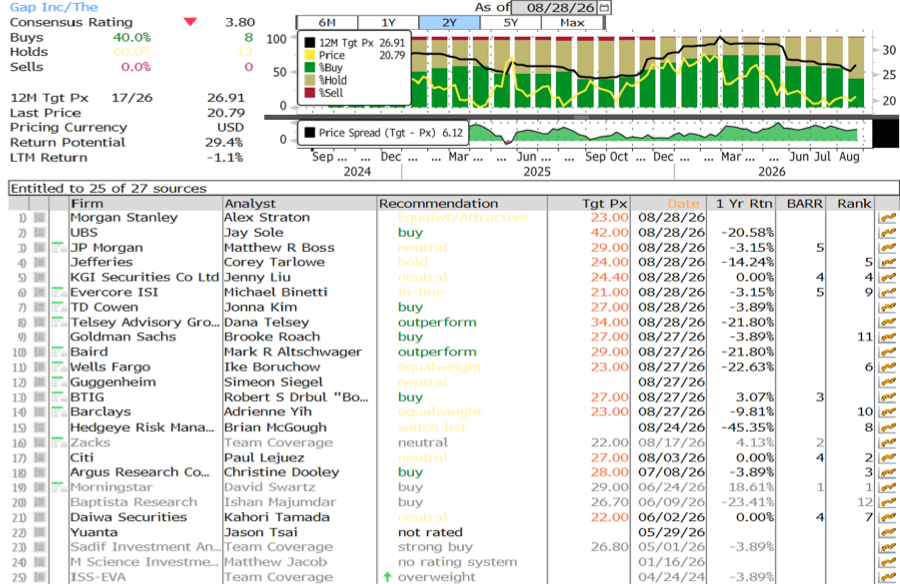Click the list icon in KGI Securities row

(40, 277)
